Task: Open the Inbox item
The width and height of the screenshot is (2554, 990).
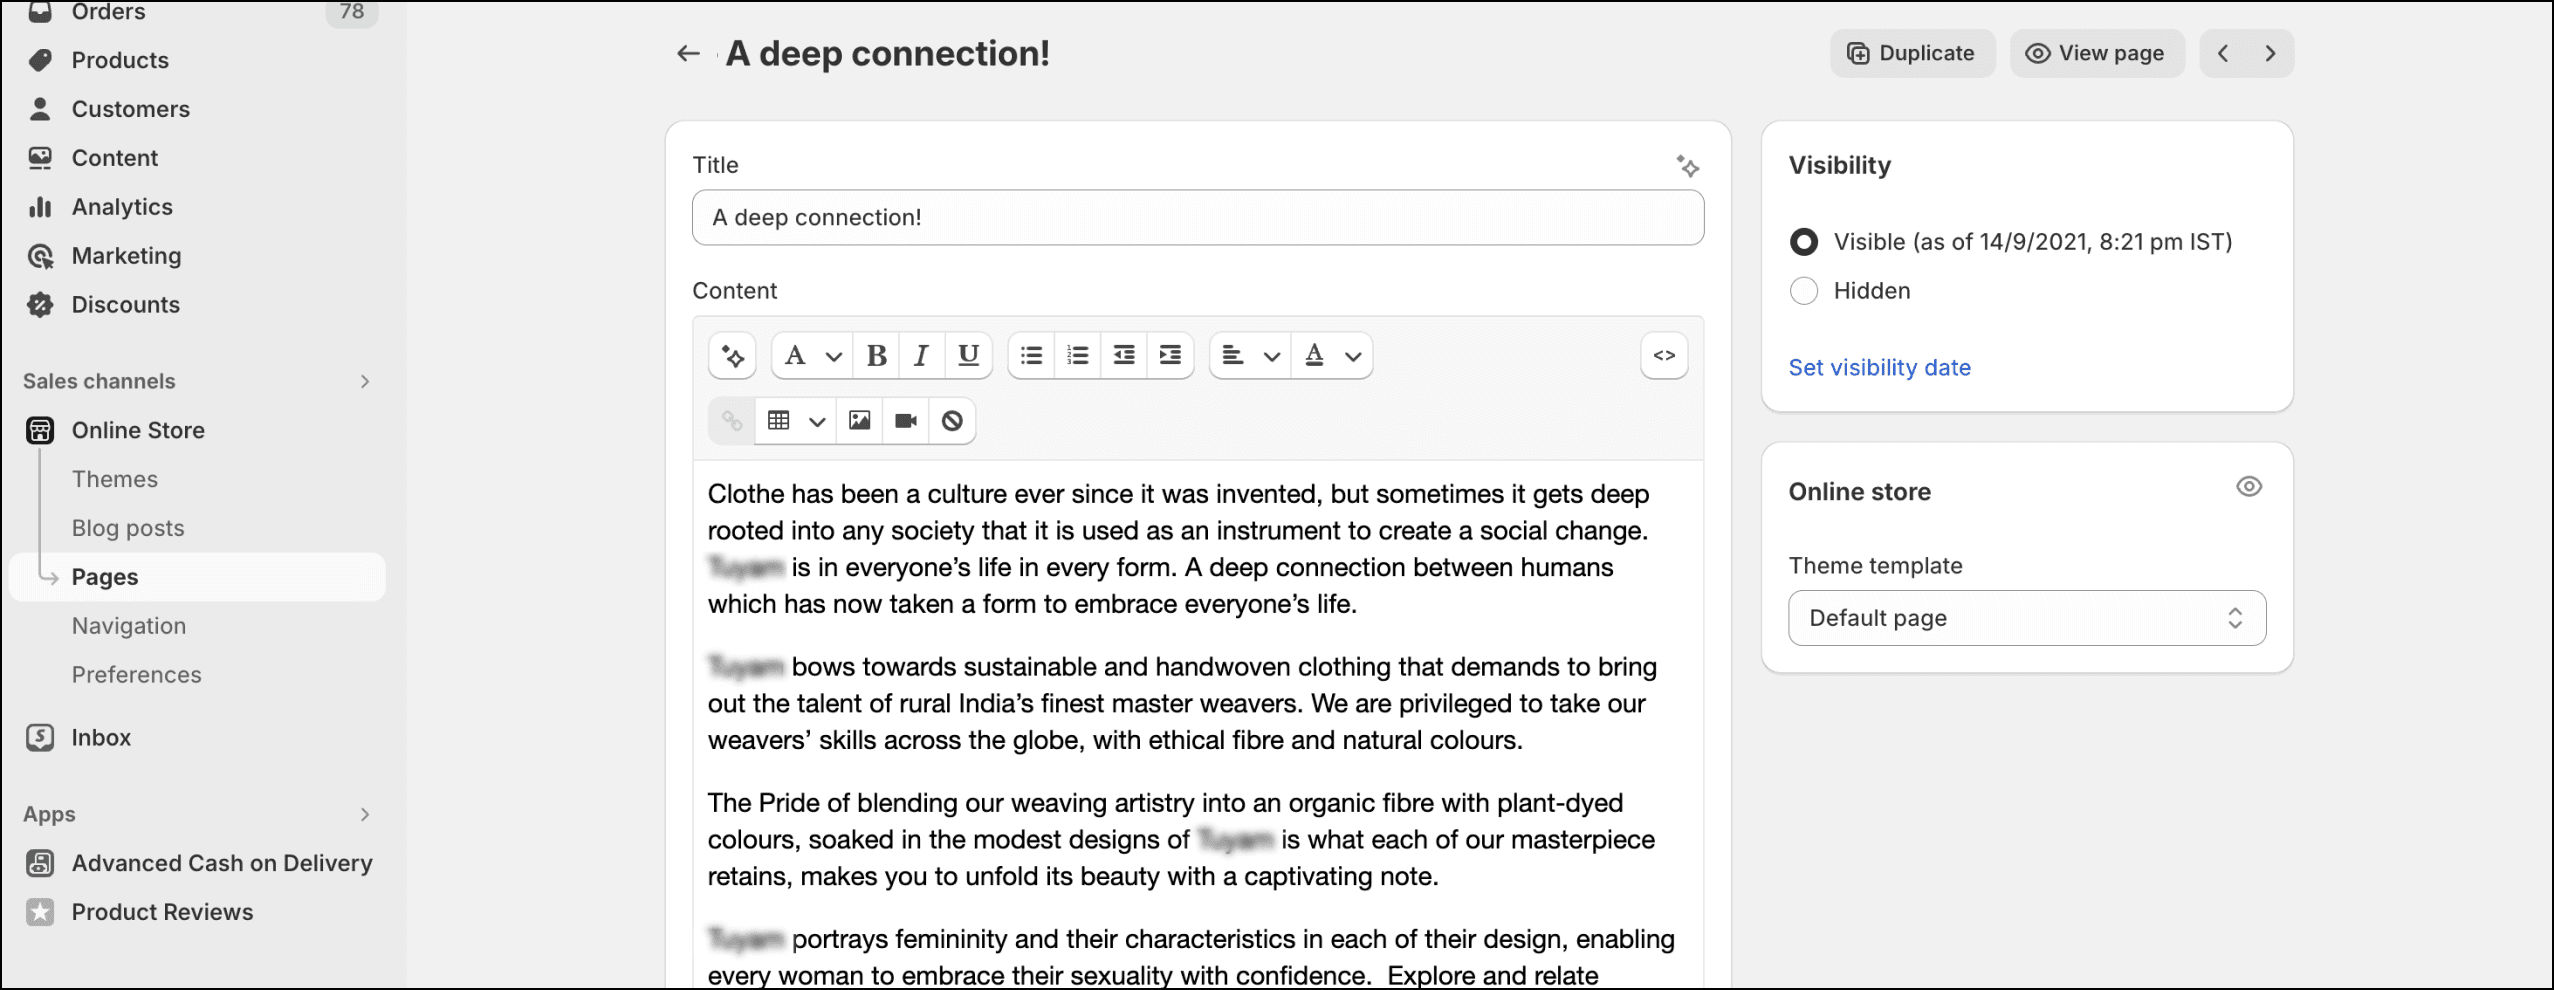Action: tap(101, 738)
